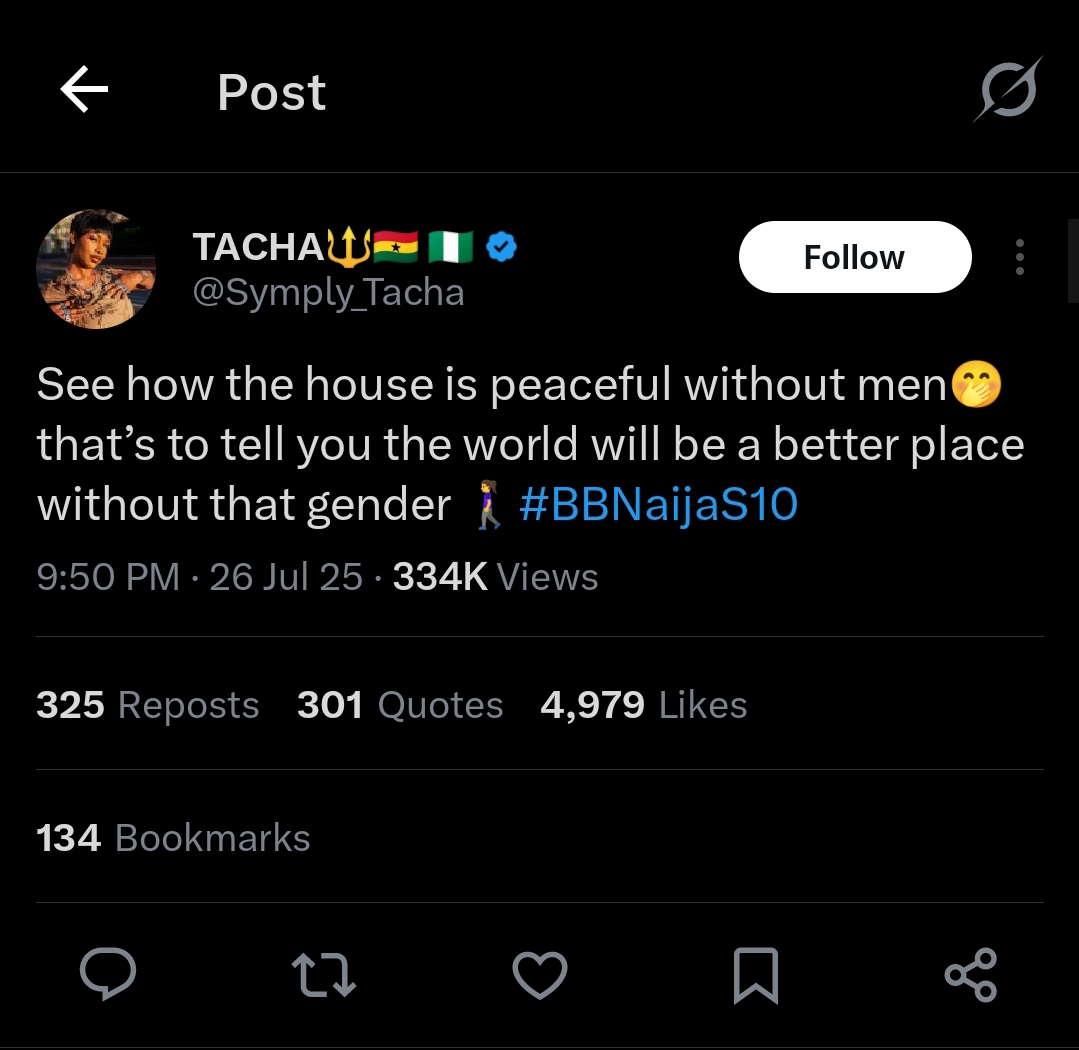Tap the blue verified badge
This screenshot has width=1079, height=1050.
pyautogui.click(x=501, y=246)
